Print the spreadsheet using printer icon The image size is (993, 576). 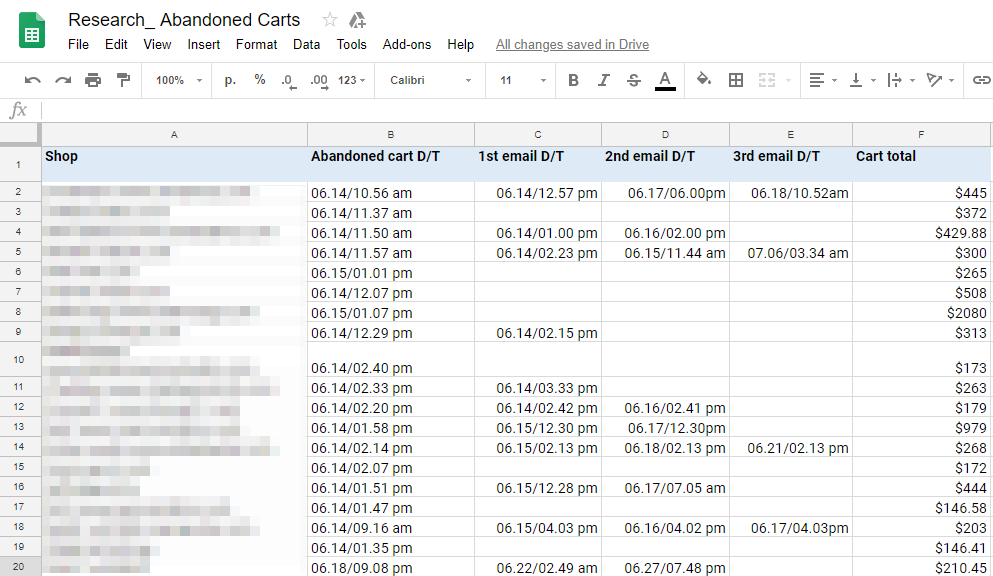coord(93,80)
